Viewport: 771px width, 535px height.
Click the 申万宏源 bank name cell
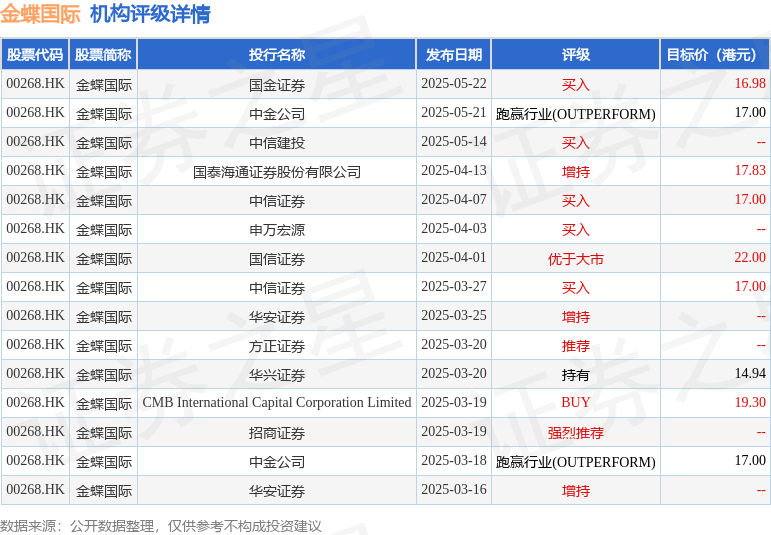tap(277, 230)
